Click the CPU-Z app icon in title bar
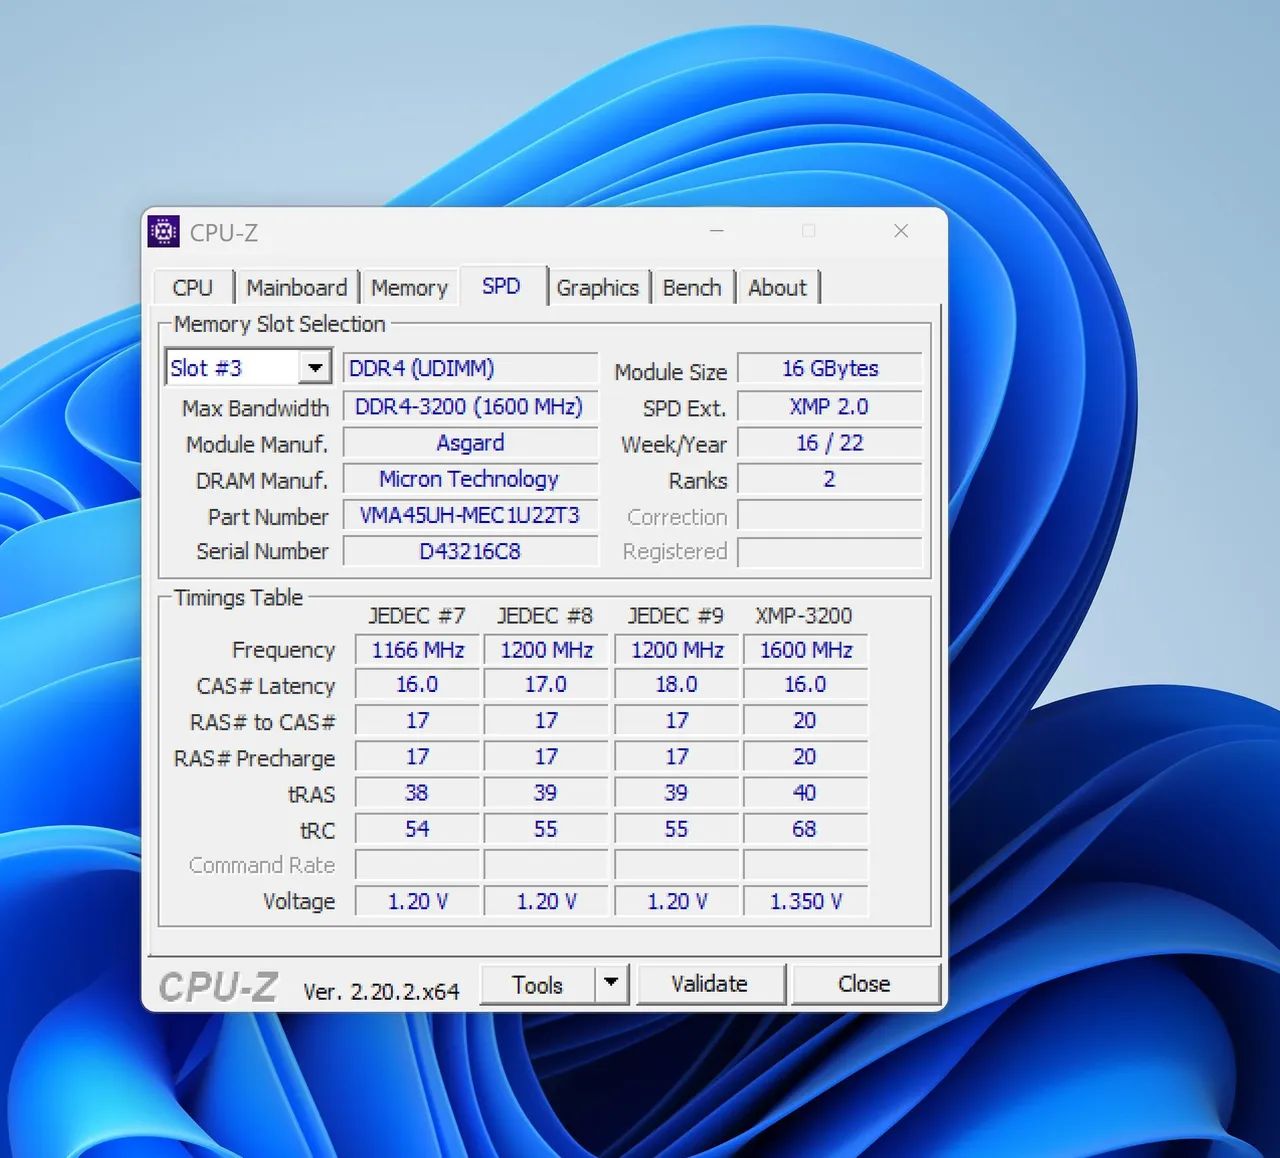This screenshot has width=1280, height=1158. (163, 231)
